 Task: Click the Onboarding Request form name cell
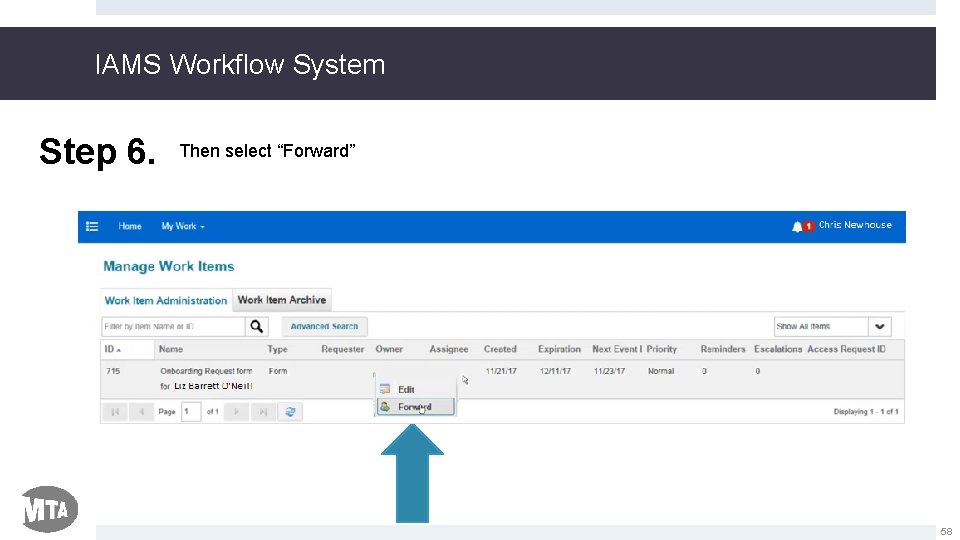click(206, 378)
